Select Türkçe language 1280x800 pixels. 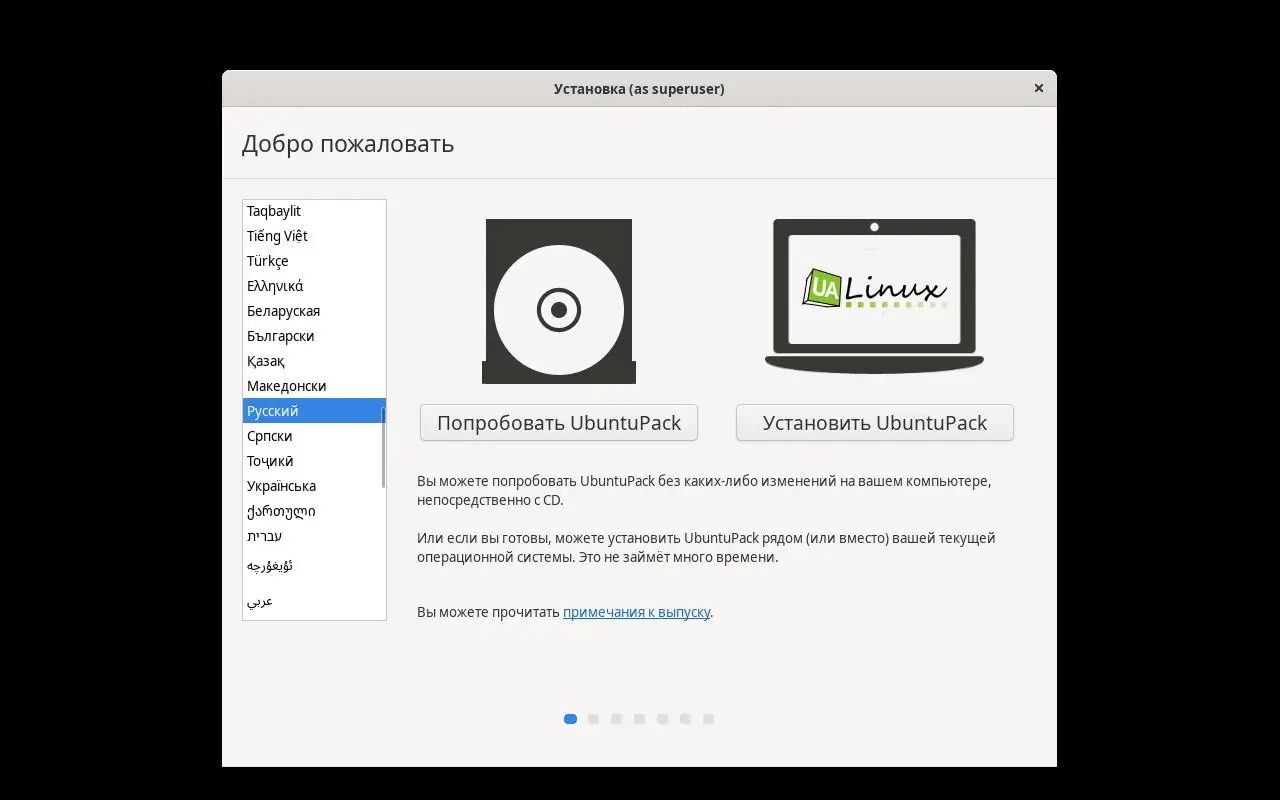314,261
